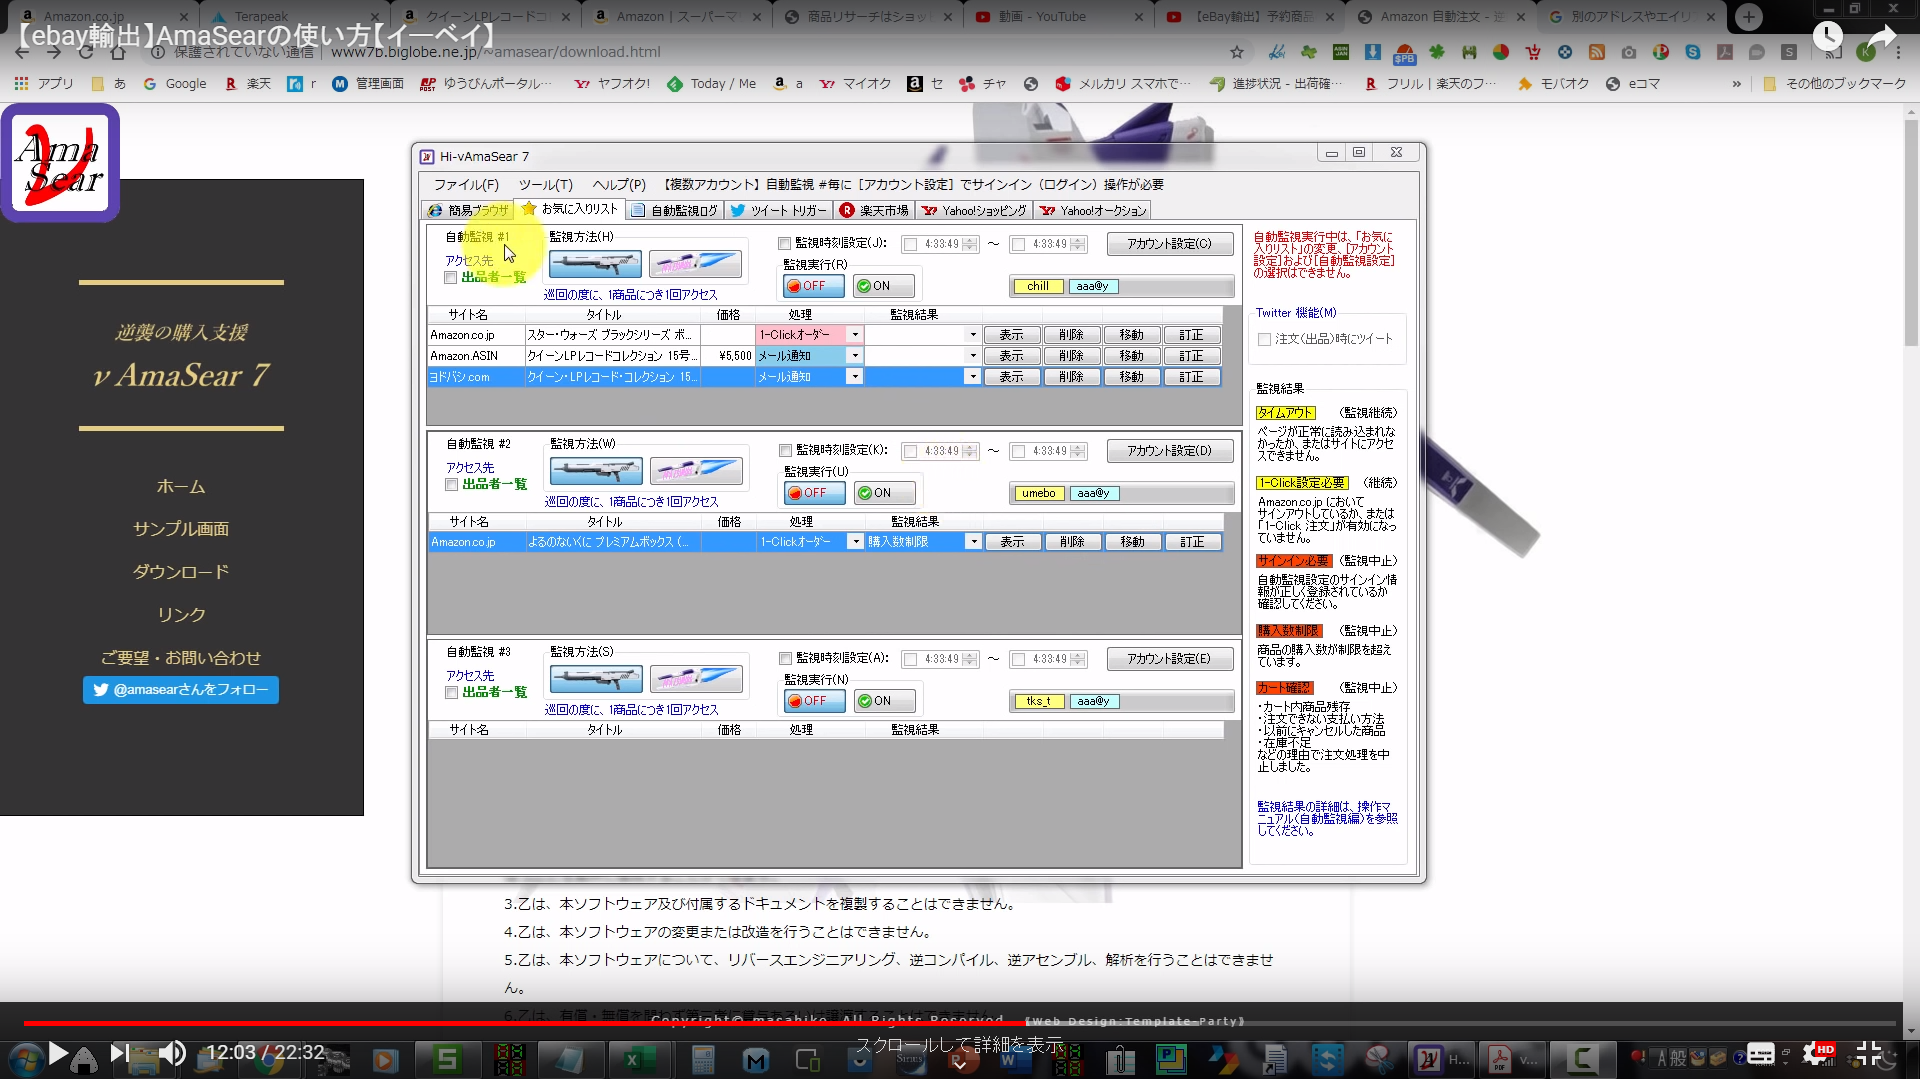Open the アプリ apps grid bookmark

point(44,84)
